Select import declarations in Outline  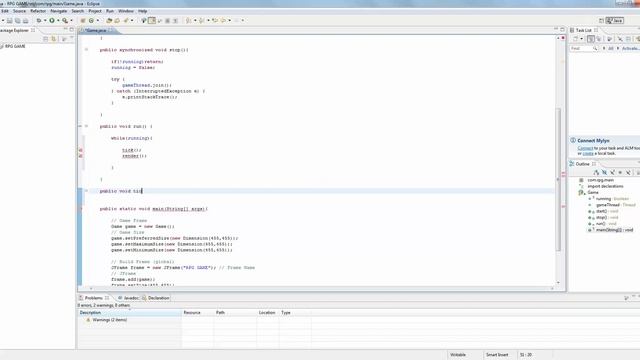tap(605, 186)
